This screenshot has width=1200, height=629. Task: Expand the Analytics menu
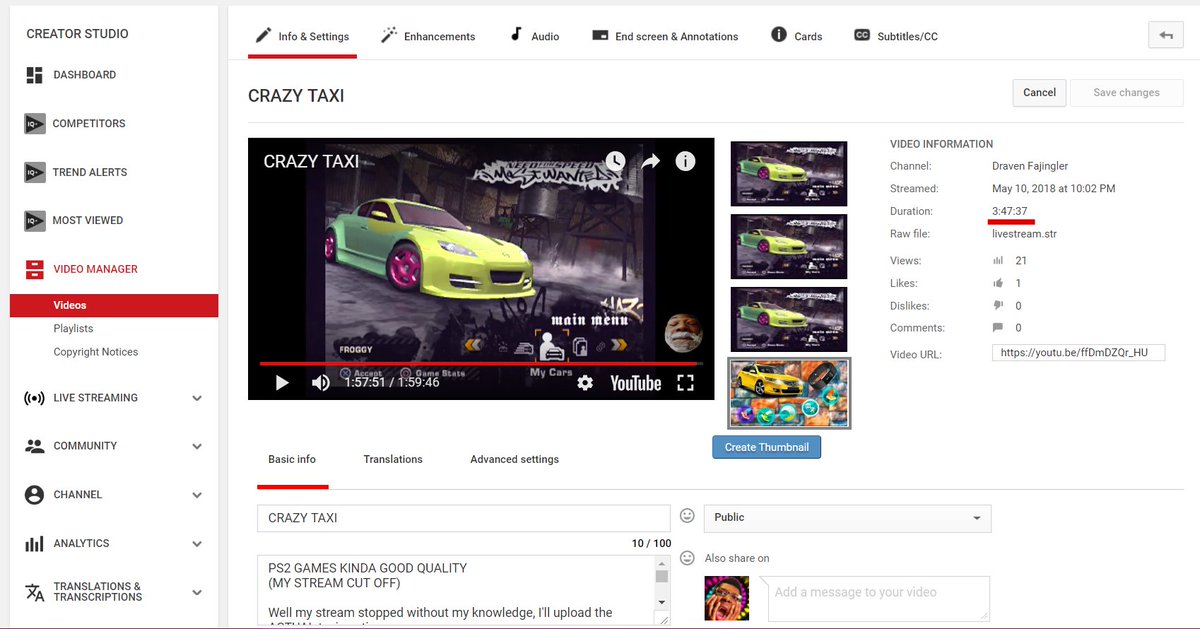pyautogui.click(x=197, y=544)
